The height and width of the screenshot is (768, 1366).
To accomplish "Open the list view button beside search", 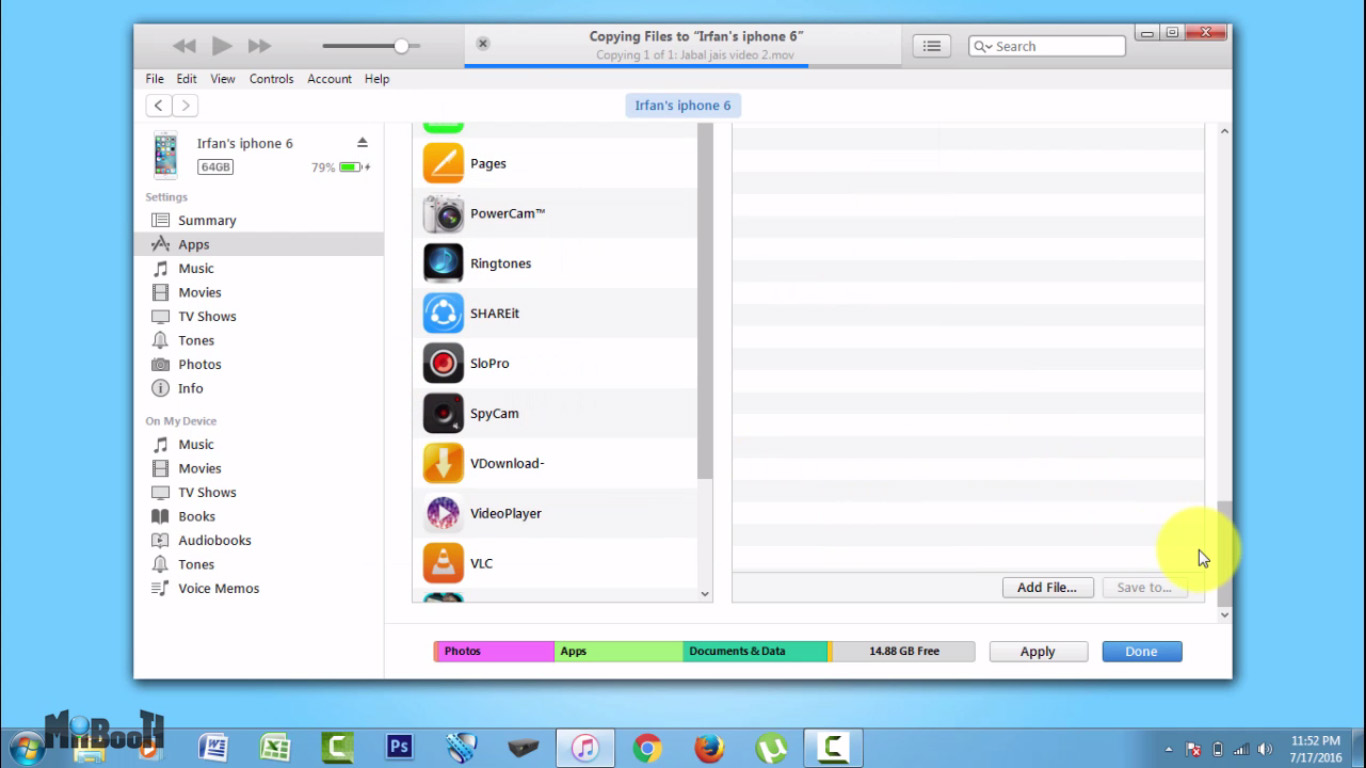I will (x=931, y=46).
